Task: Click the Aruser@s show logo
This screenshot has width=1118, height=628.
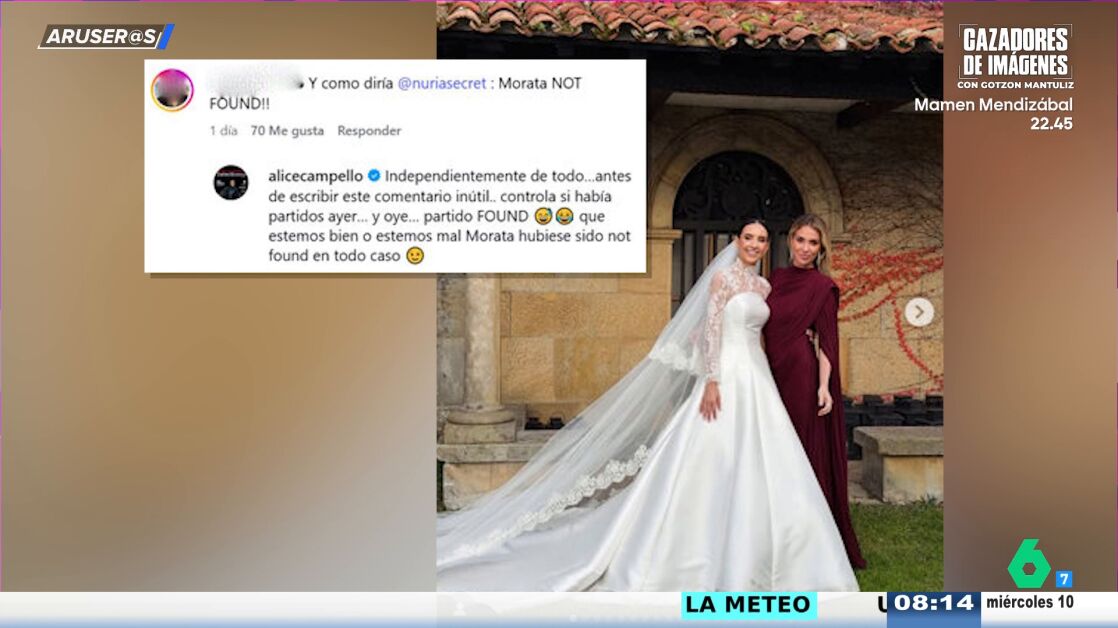Action: (106, 37)
